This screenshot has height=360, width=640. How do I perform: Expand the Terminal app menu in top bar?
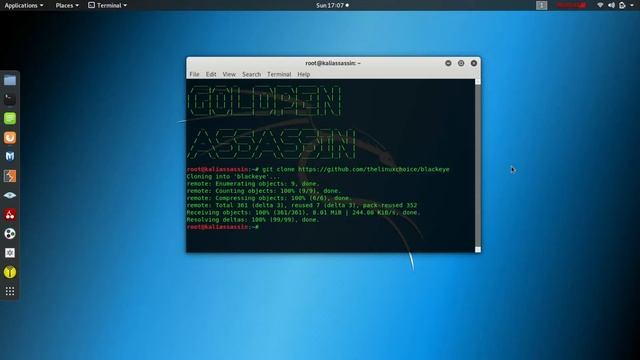[x=108, y=5]
